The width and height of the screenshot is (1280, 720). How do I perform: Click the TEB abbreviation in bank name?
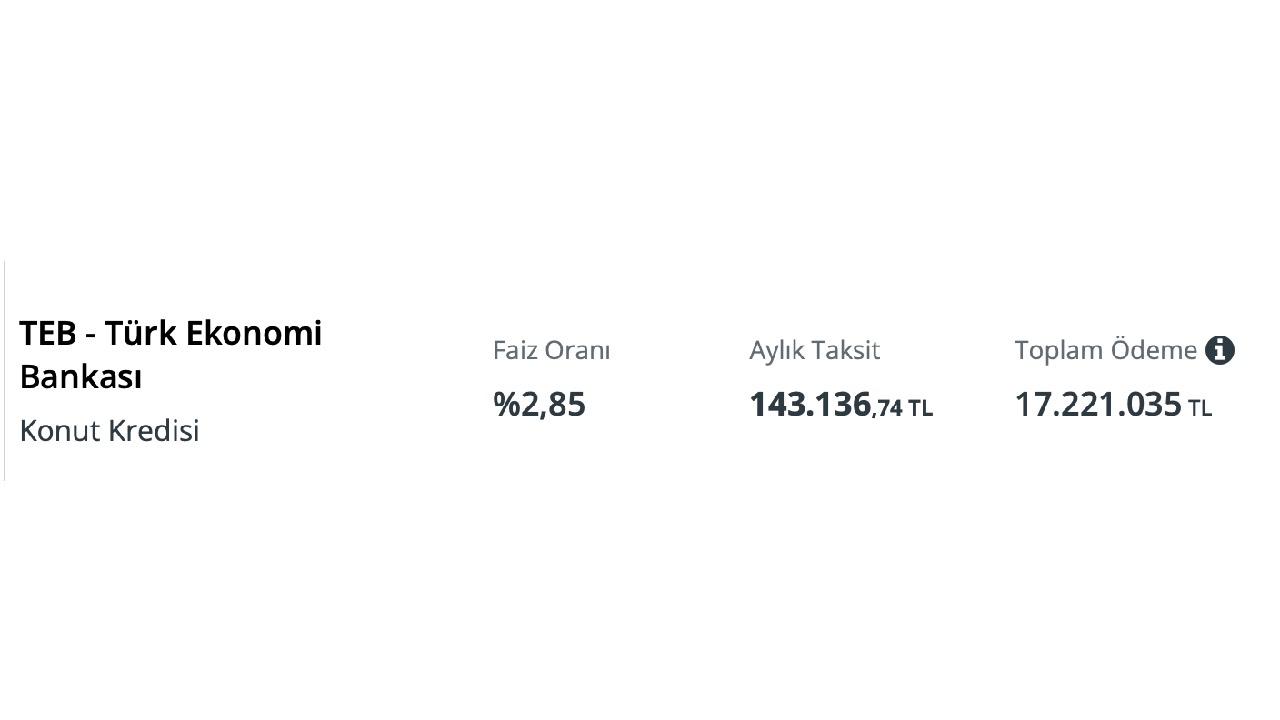[x=47, y=333]
